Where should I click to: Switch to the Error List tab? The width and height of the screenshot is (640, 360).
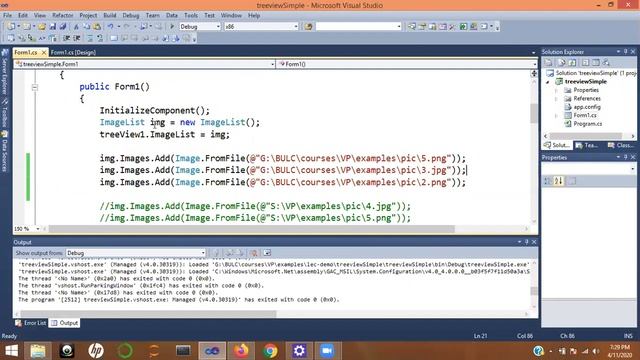pyautogui.click(x=31, y=323)
